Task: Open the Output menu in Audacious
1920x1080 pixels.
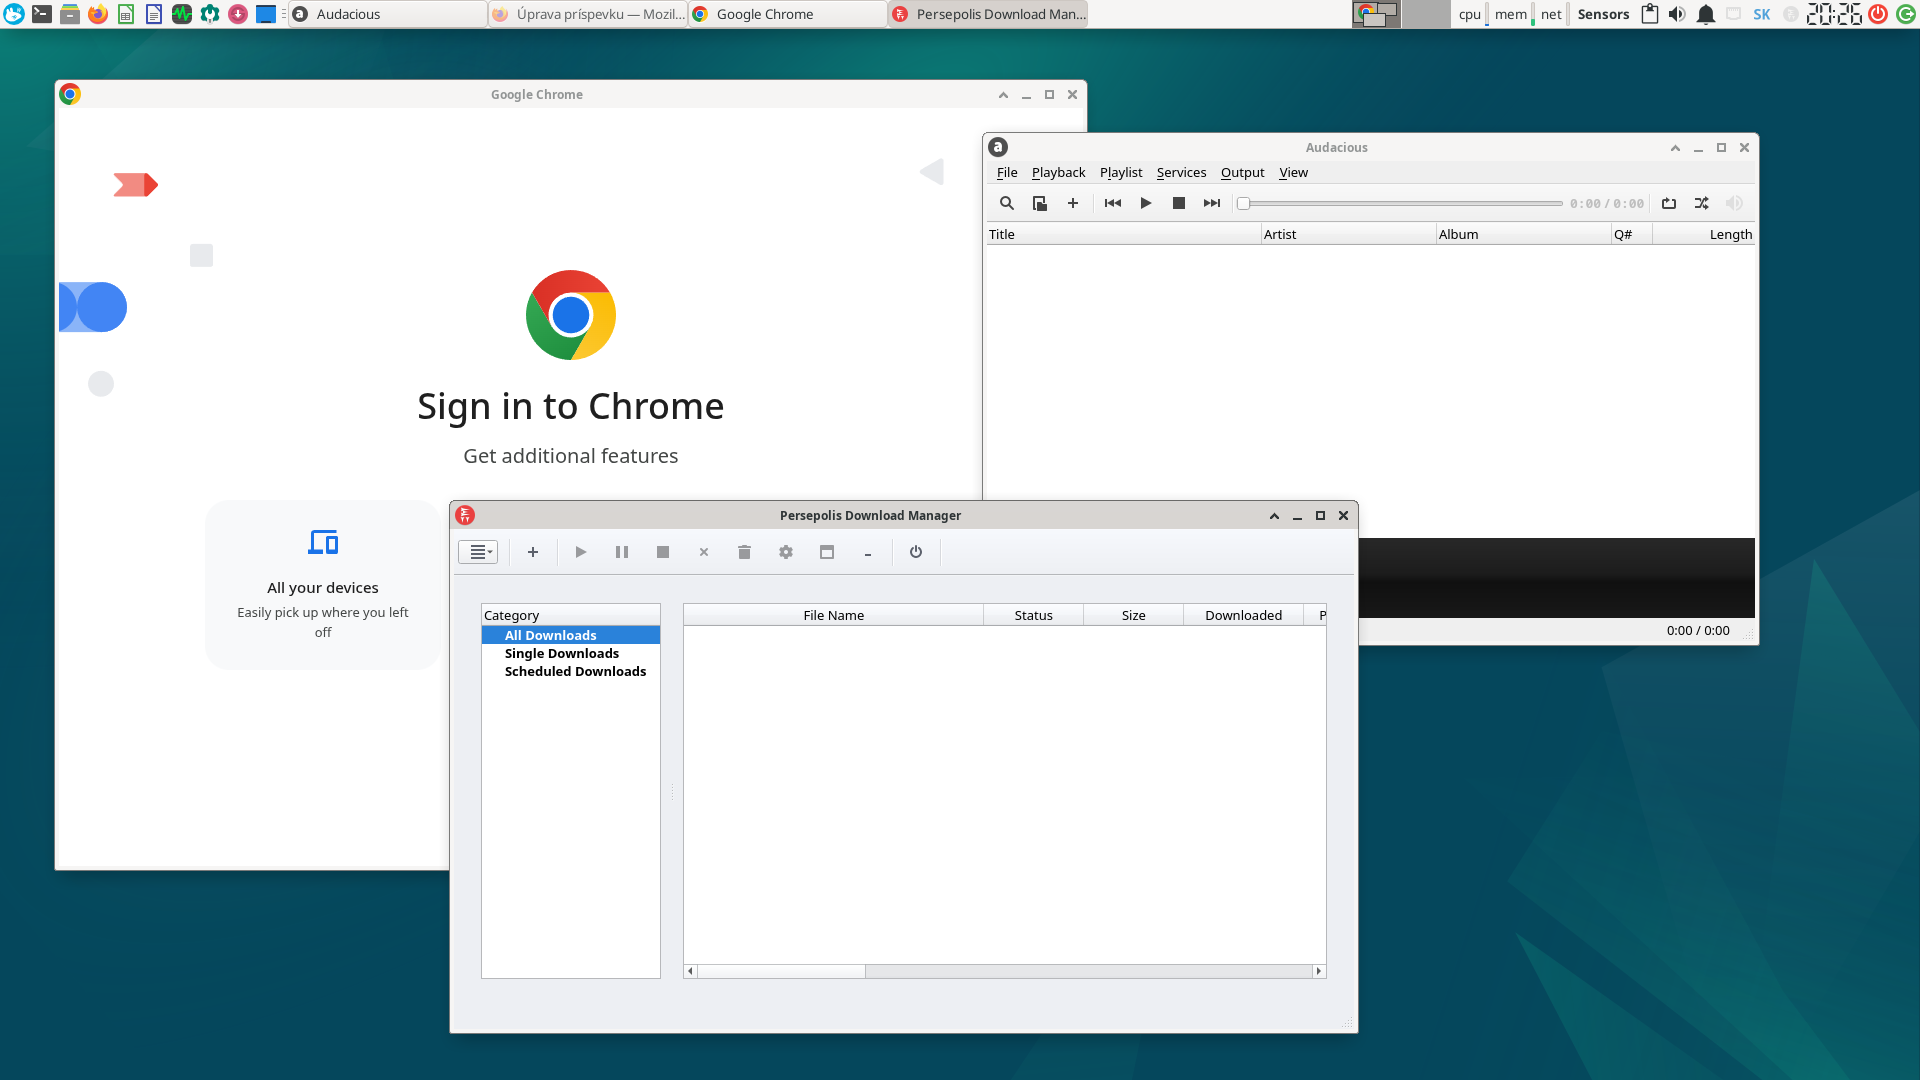Action: click(x=1242, y=172)
